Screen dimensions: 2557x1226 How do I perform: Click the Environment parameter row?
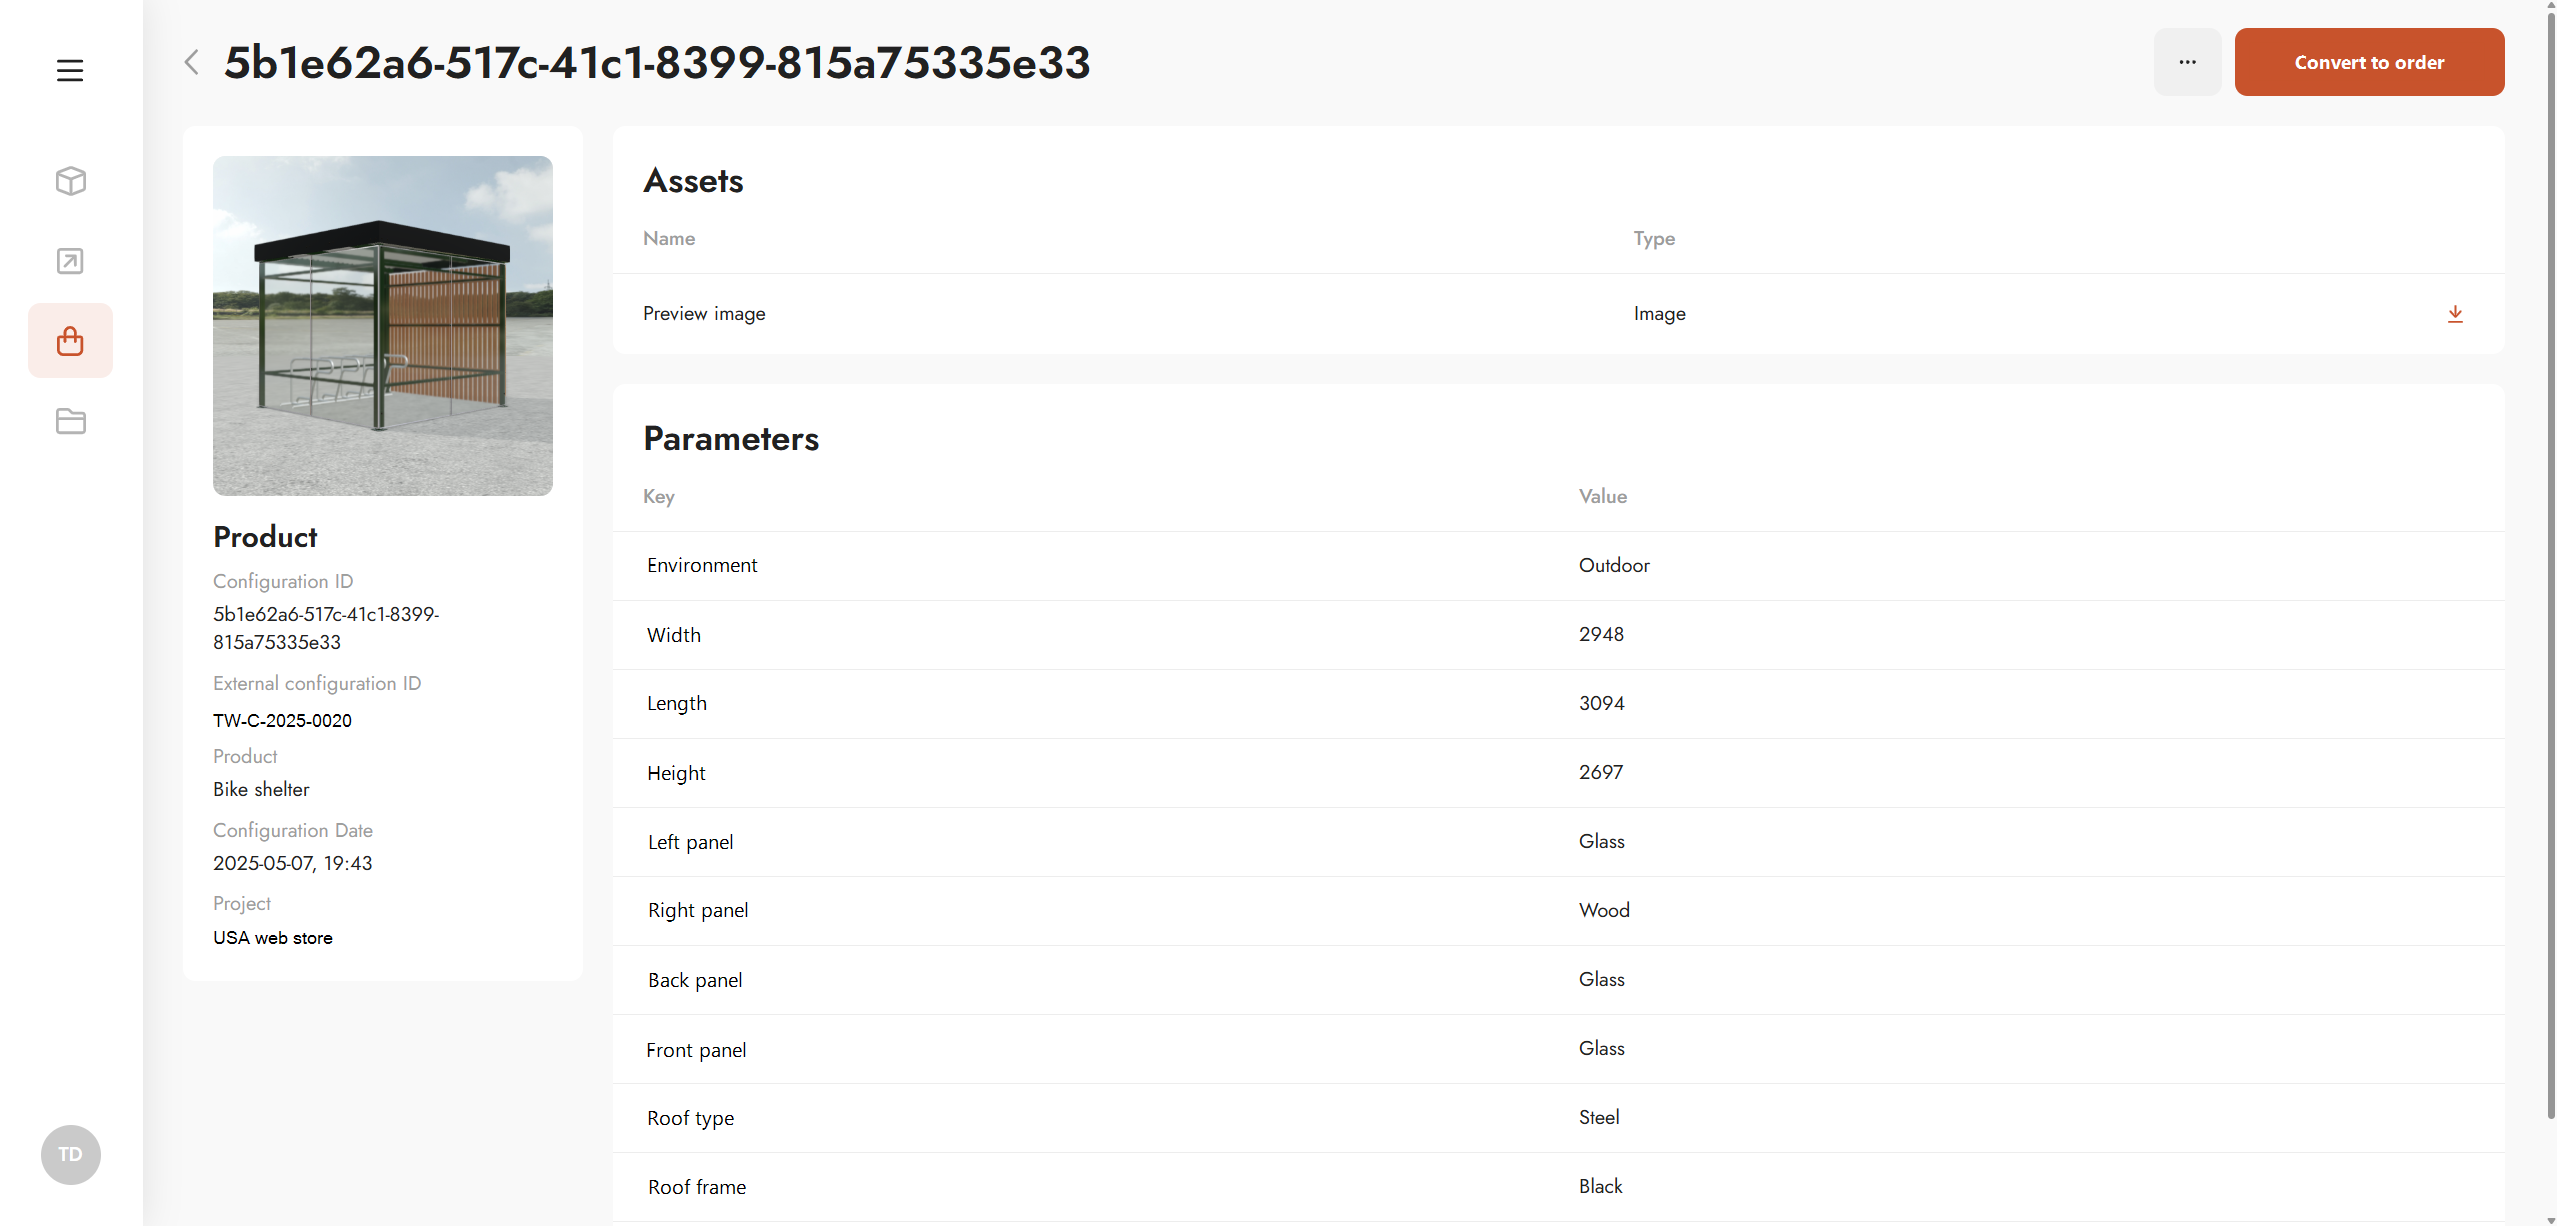point(1100,566)
